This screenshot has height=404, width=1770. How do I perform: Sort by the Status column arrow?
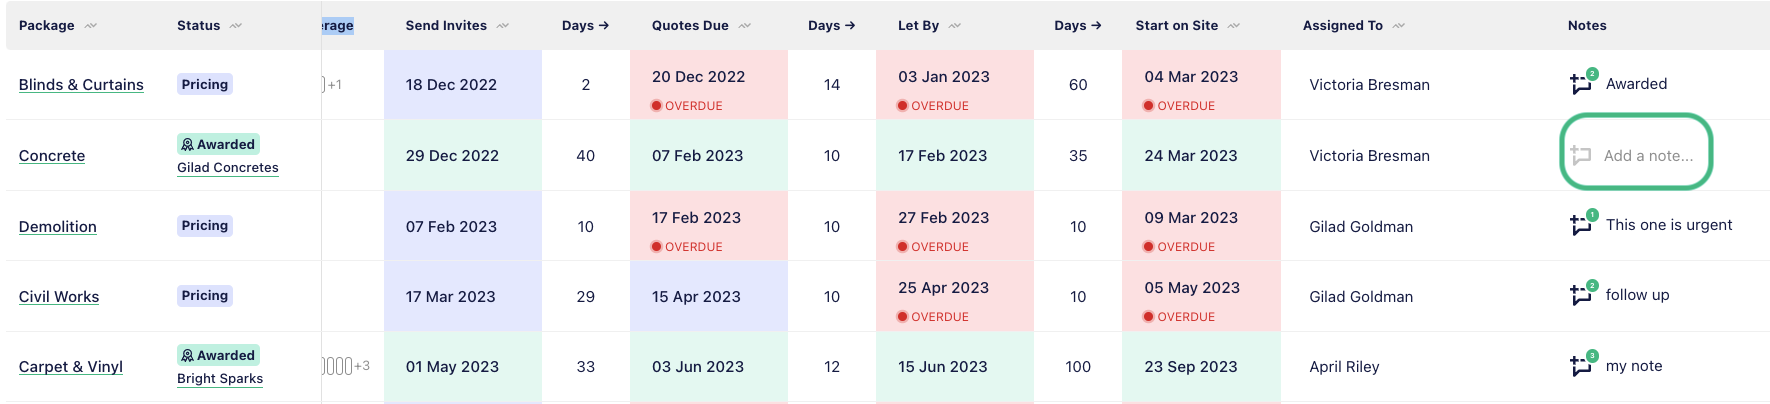236,26
